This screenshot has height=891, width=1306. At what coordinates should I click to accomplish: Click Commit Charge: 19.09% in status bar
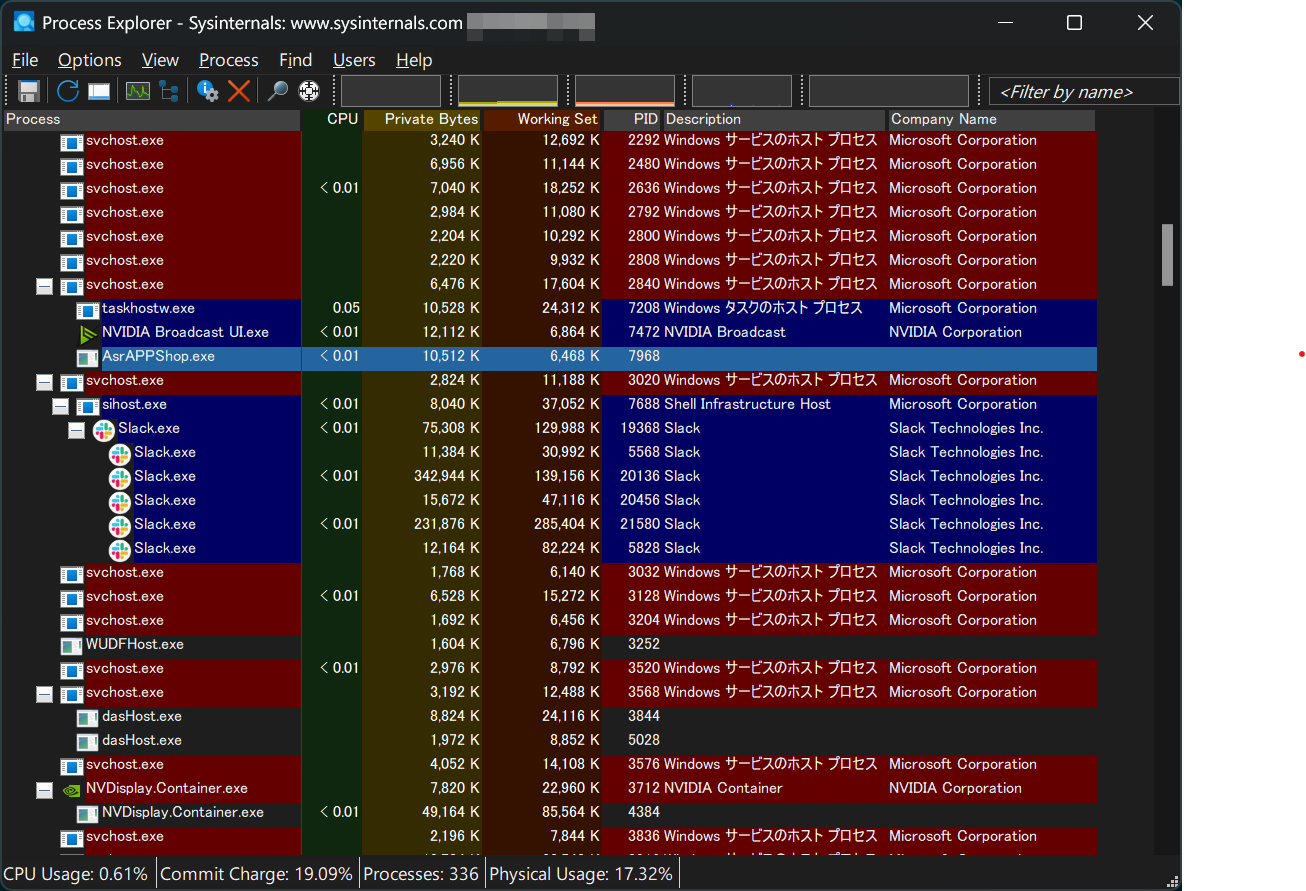click(256, 874)
